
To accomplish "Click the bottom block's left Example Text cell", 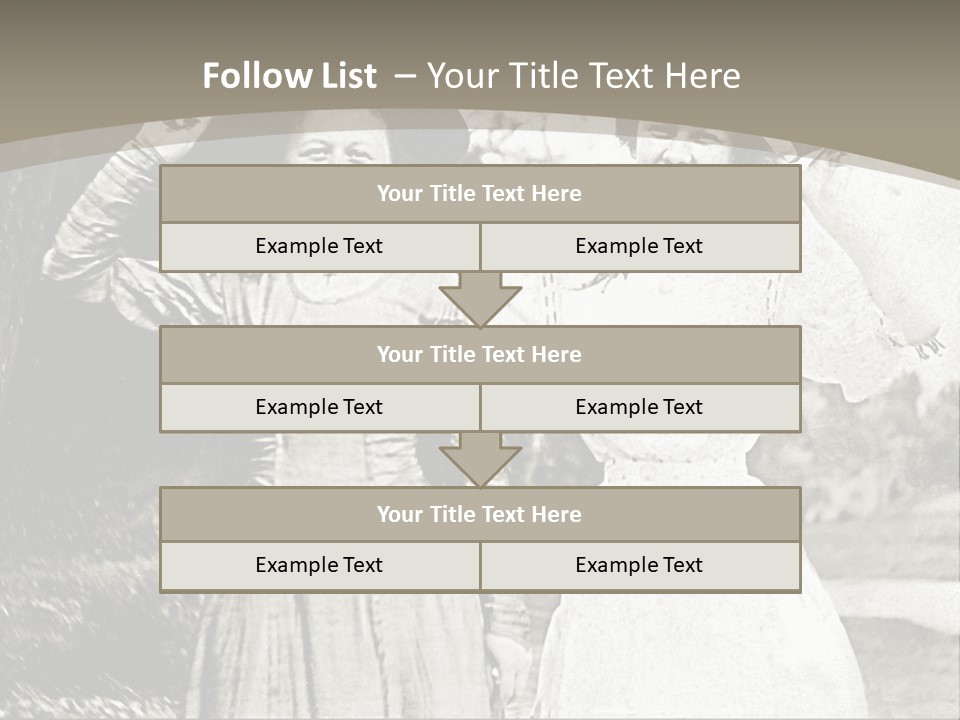I will (x=319, y=565).
